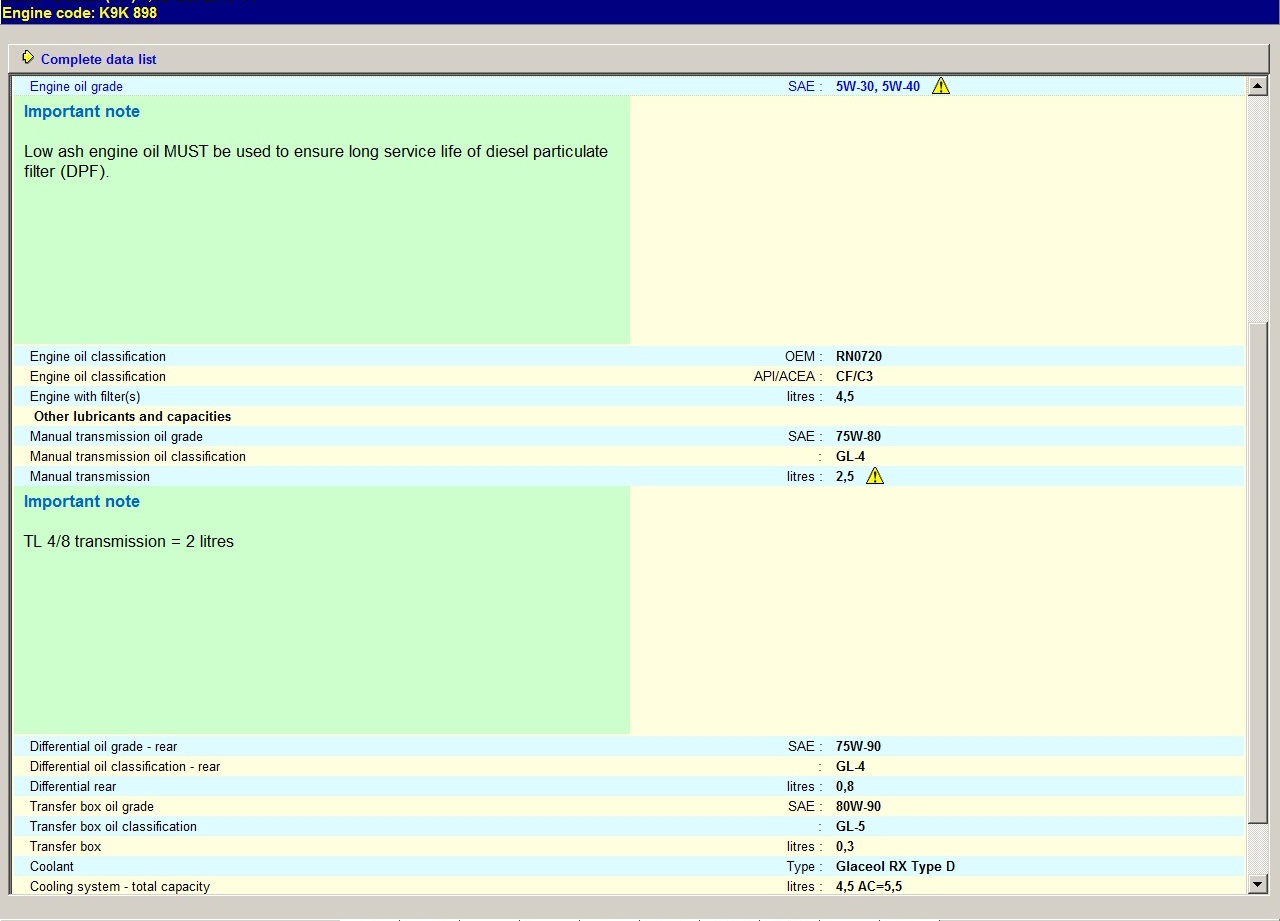1280x921 pixels.
Task: Click the yellow arrow beside Complete data list
Action: click(x=28, y=58)
